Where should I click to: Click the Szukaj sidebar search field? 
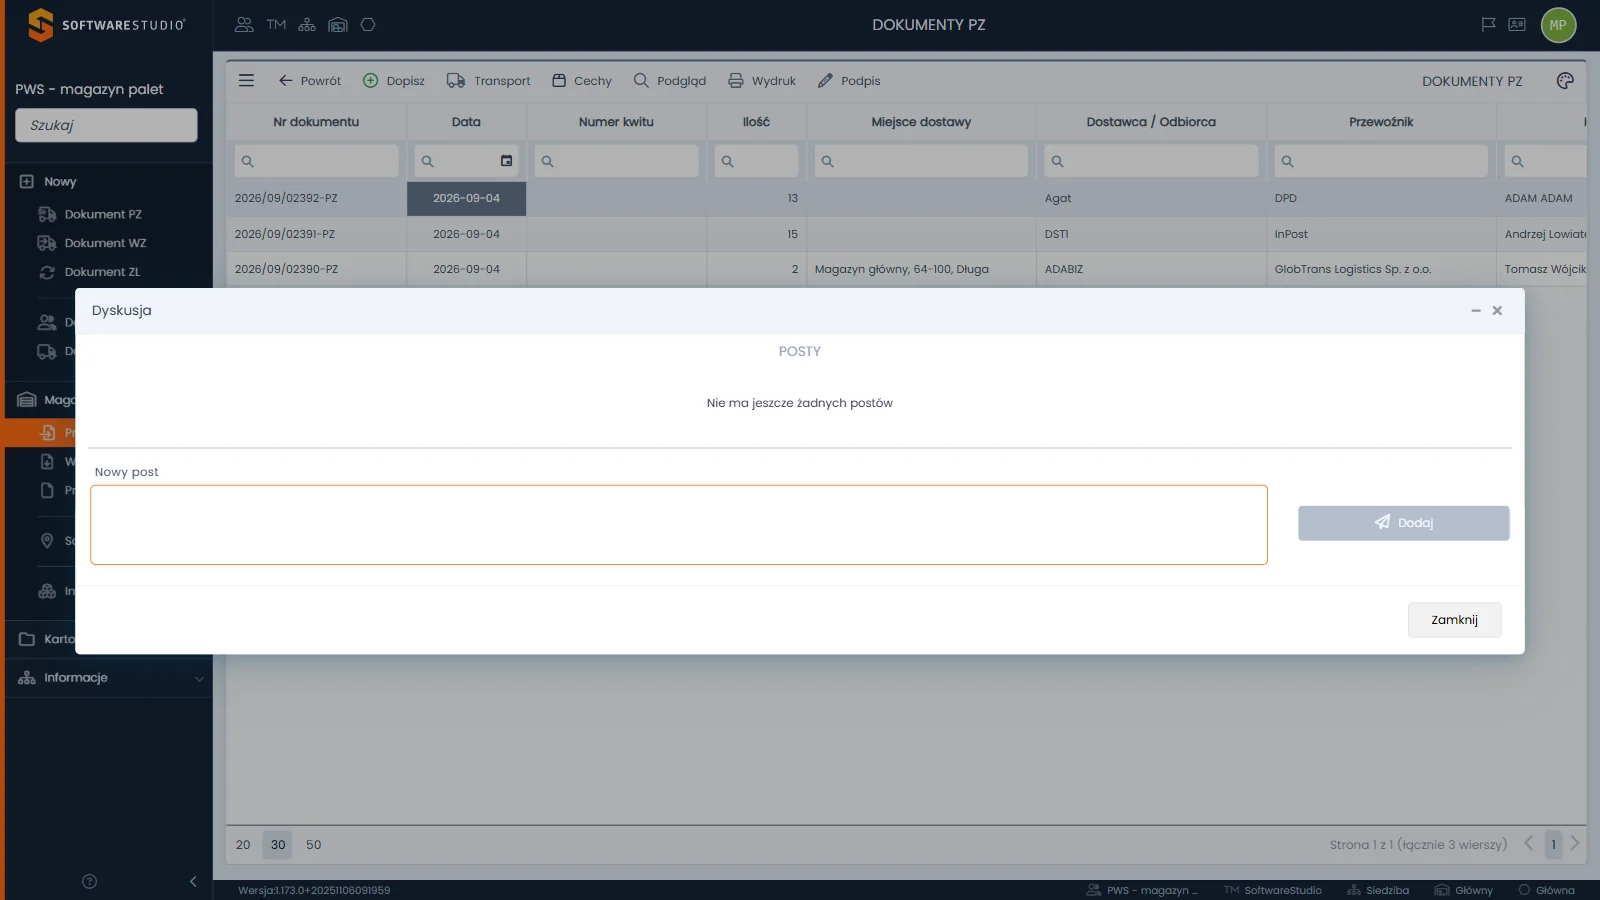106,125
